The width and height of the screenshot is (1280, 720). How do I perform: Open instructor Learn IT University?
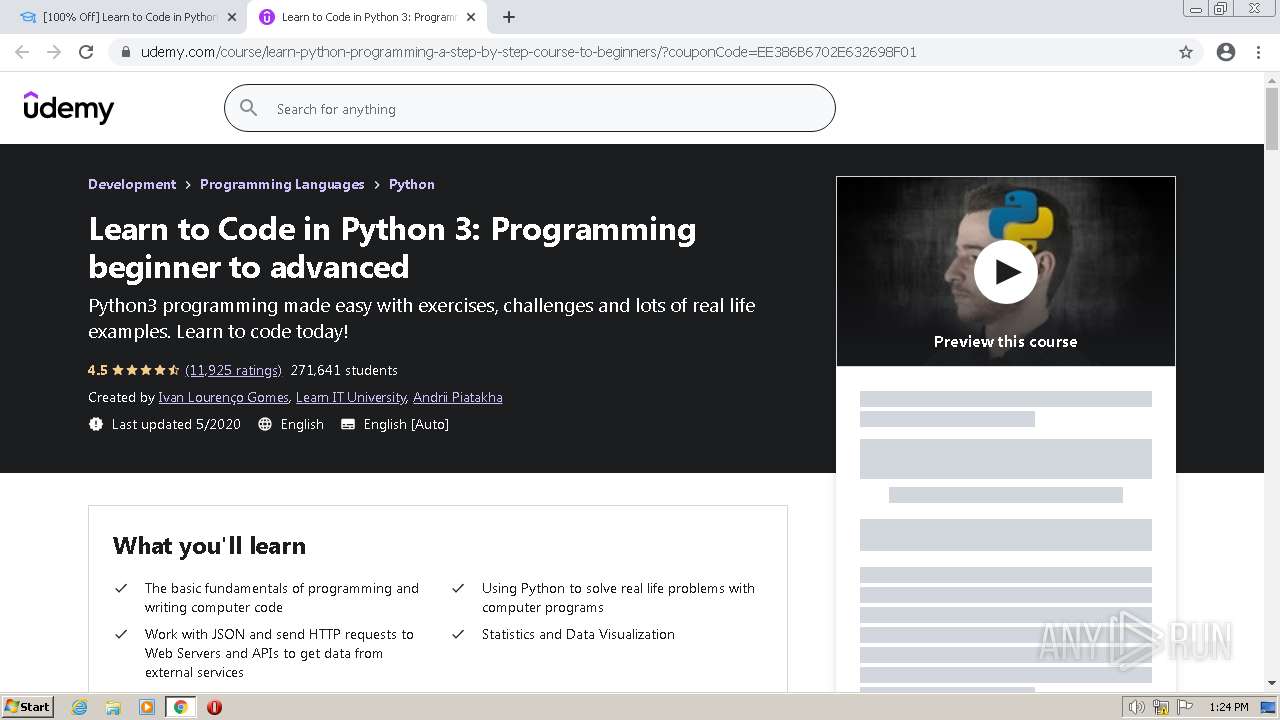[351, 397]
